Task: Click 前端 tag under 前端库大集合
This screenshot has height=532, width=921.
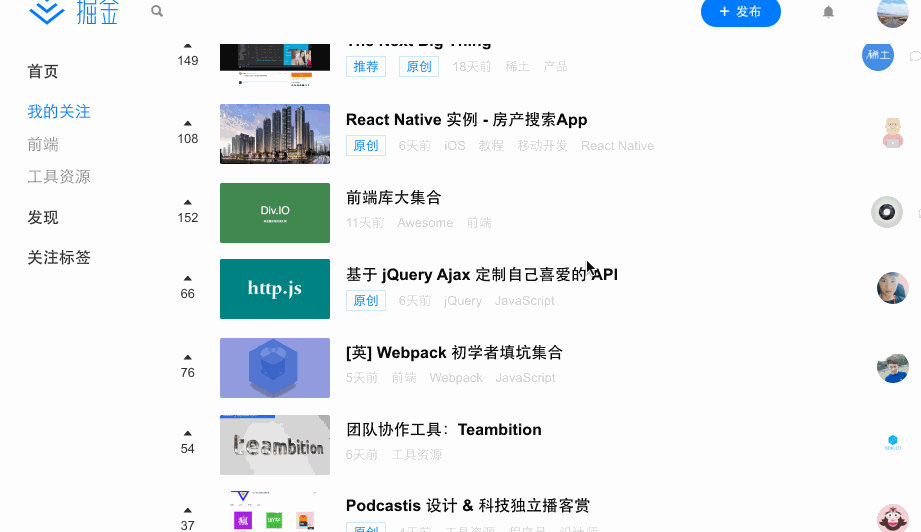Action: (x=479, y=223)
